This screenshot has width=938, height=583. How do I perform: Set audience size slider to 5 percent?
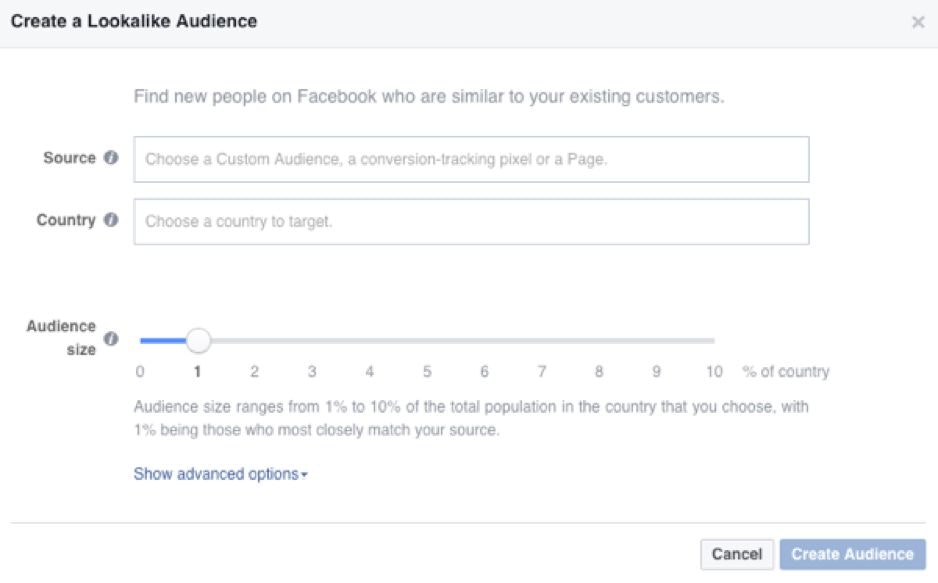pyautogui.click(x=427, y=340)
